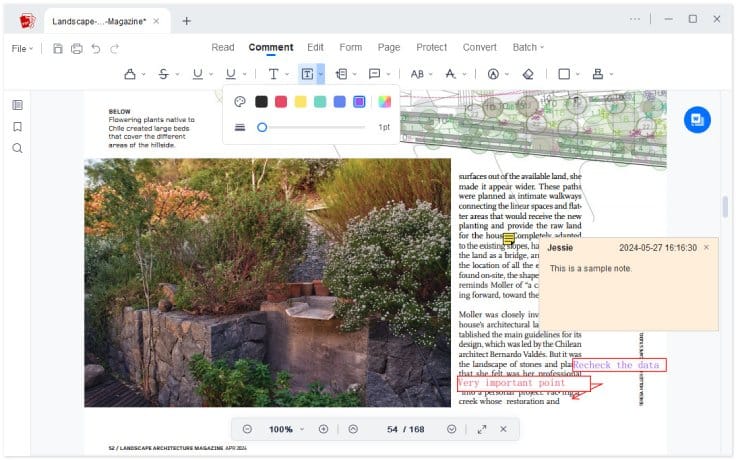
Task: Choose the red color swatch
Action: click(281, 101)
